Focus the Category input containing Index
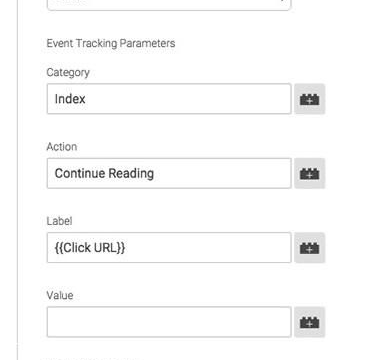 point(169,99)
